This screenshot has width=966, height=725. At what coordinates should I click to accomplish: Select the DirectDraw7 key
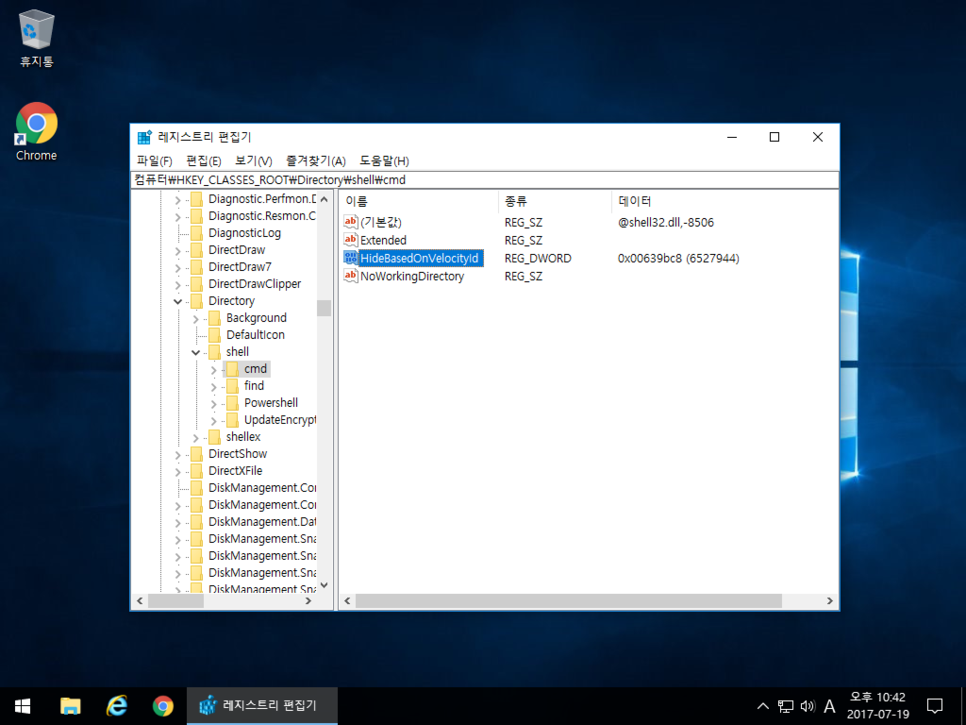pos(240,267)
